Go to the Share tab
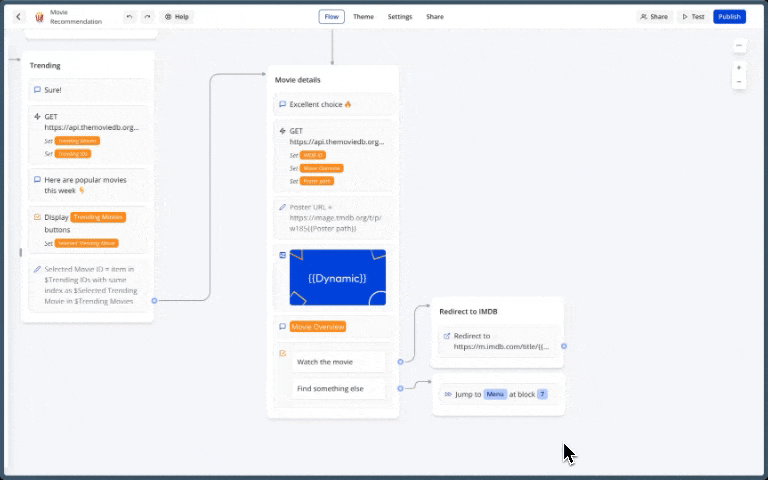768x480 pixels. click(435, 17)
